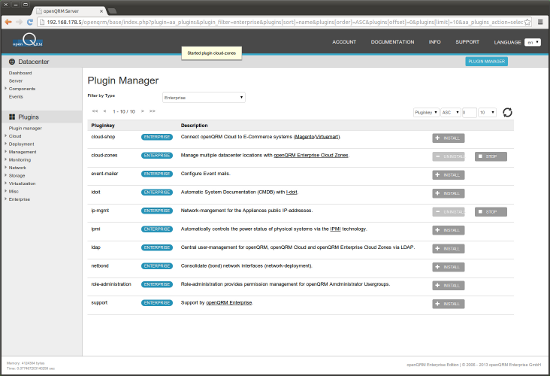Open the browser hamburger menu
The image size is (550, 376).
pyautogui.click(x=541, y=22)
